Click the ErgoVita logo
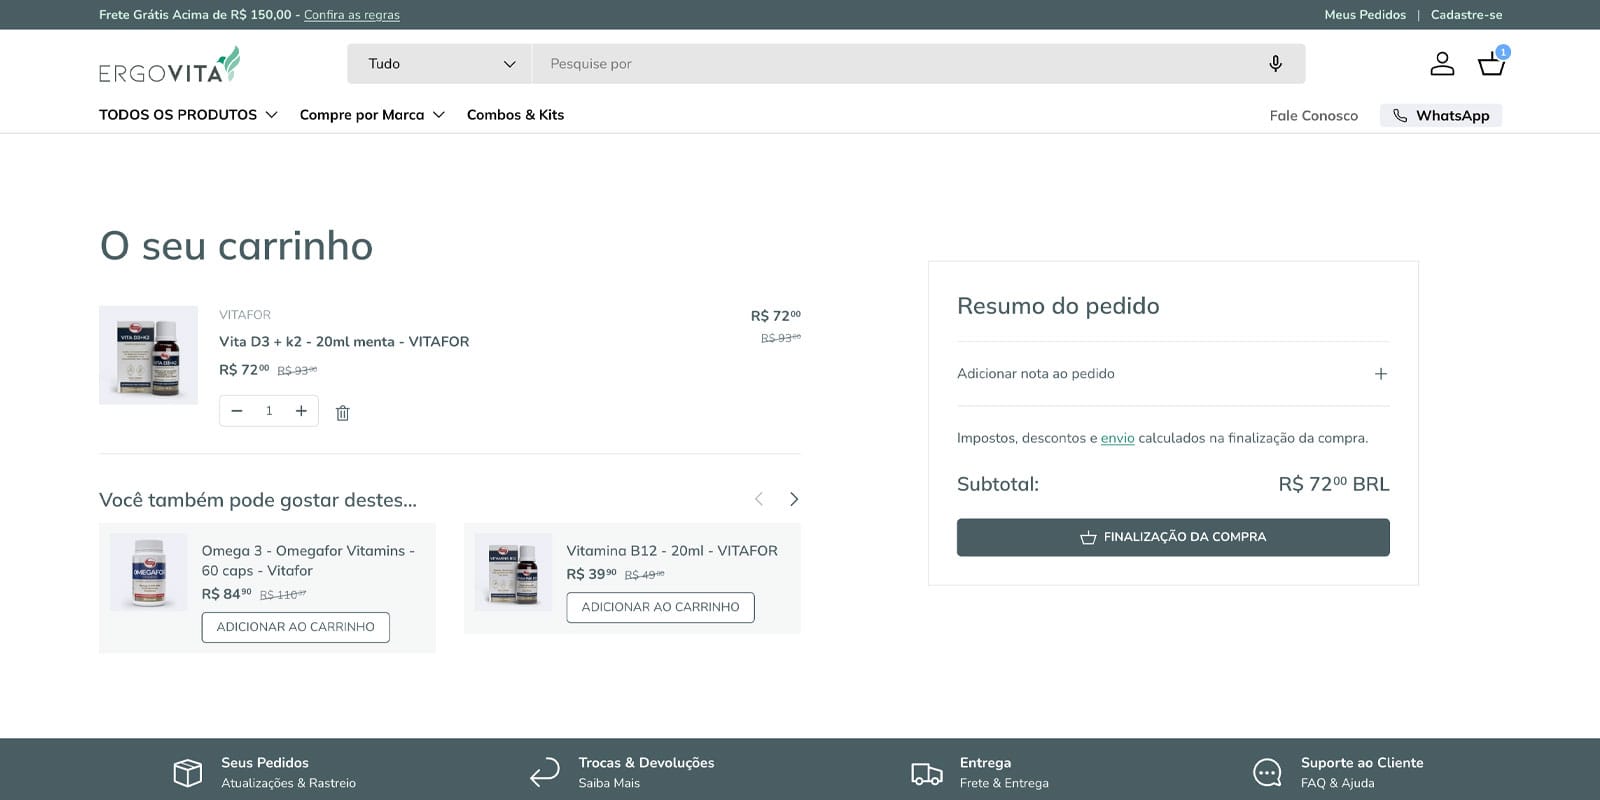This screenshot has width=1600, height=800. (x=169, y=64)
